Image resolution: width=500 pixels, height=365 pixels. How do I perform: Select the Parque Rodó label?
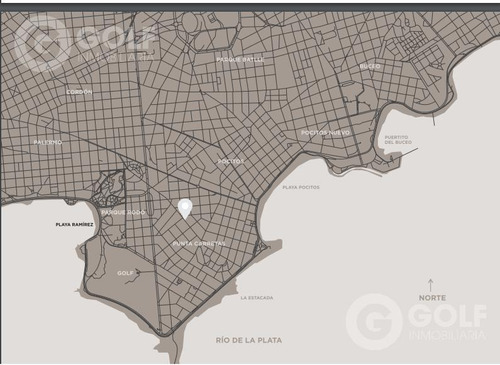[123, 212]
